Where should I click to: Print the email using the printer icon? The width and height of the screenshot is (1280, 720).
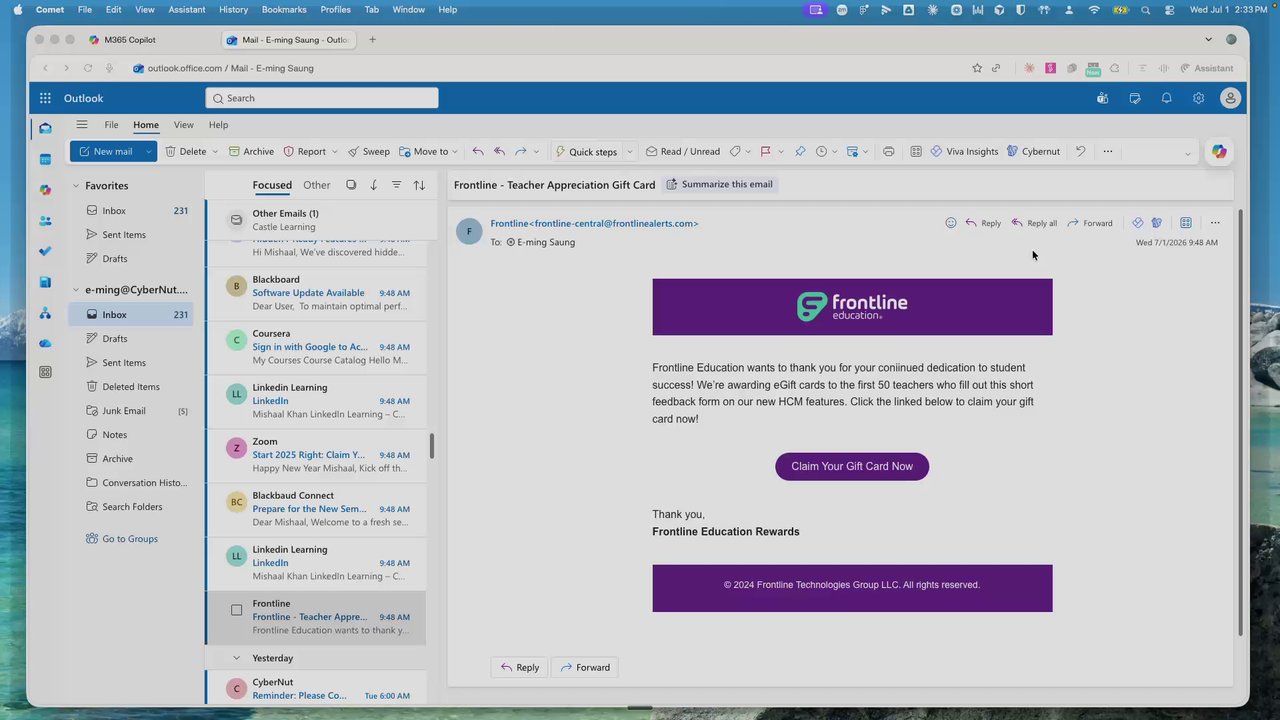(888, 151)
